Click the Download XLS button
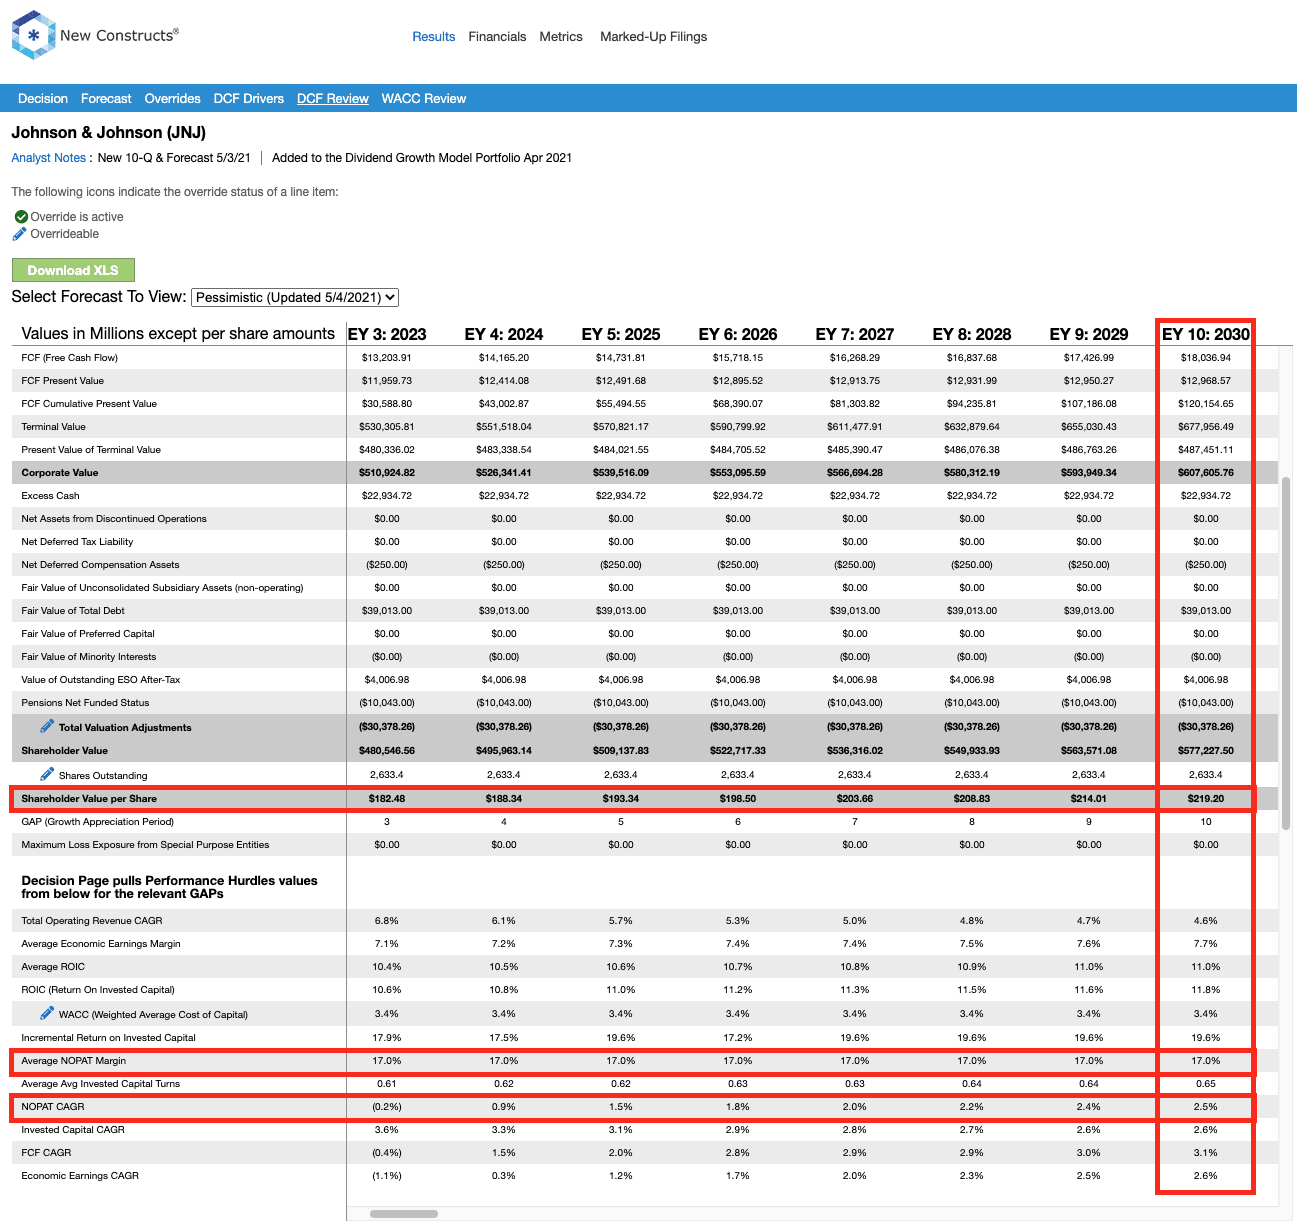 point(73,270)
